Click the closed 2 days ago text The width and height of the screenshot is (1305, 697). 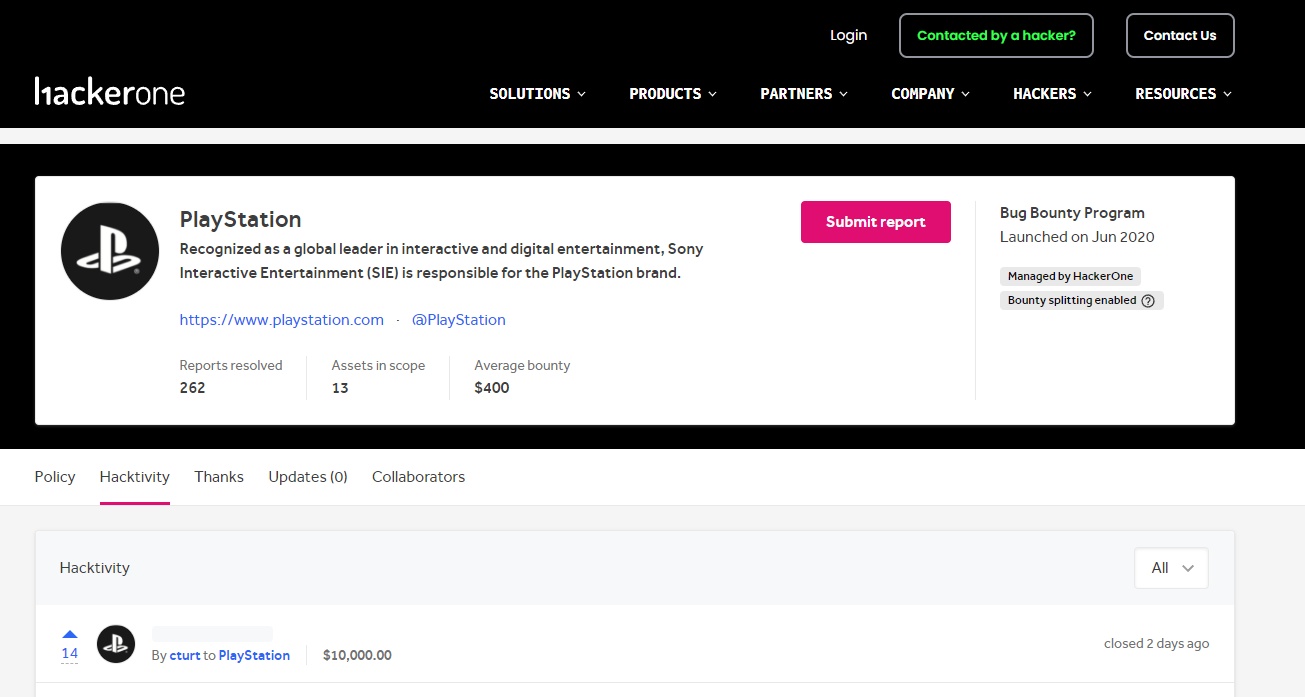pyautogui.click(x=1156, y=644)
